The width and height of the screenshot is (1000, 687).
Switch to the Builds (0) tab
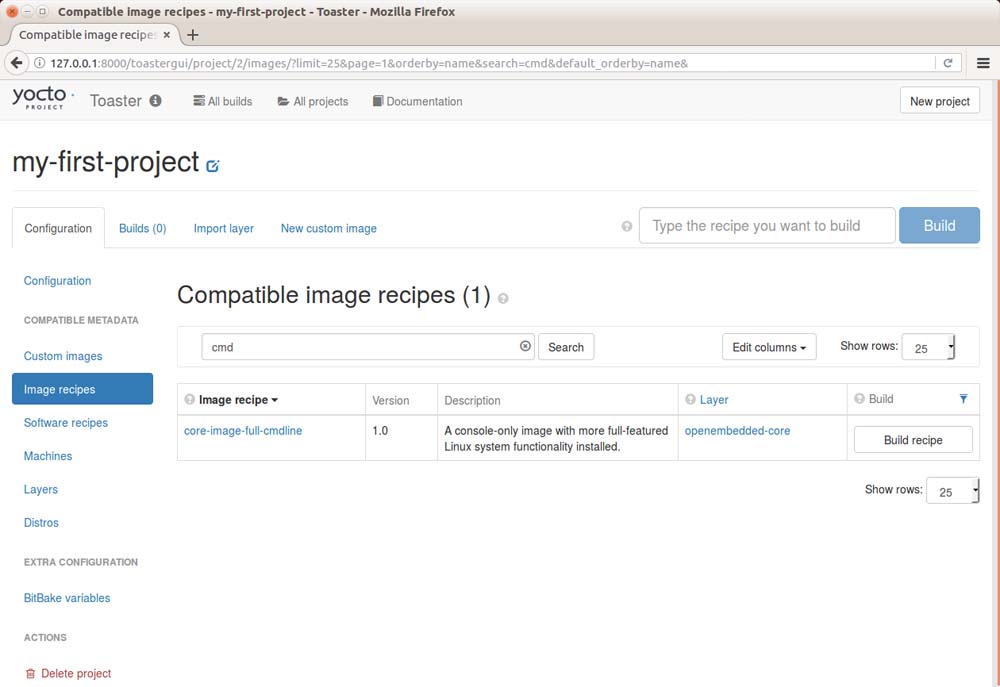click(x=142, y=228)
